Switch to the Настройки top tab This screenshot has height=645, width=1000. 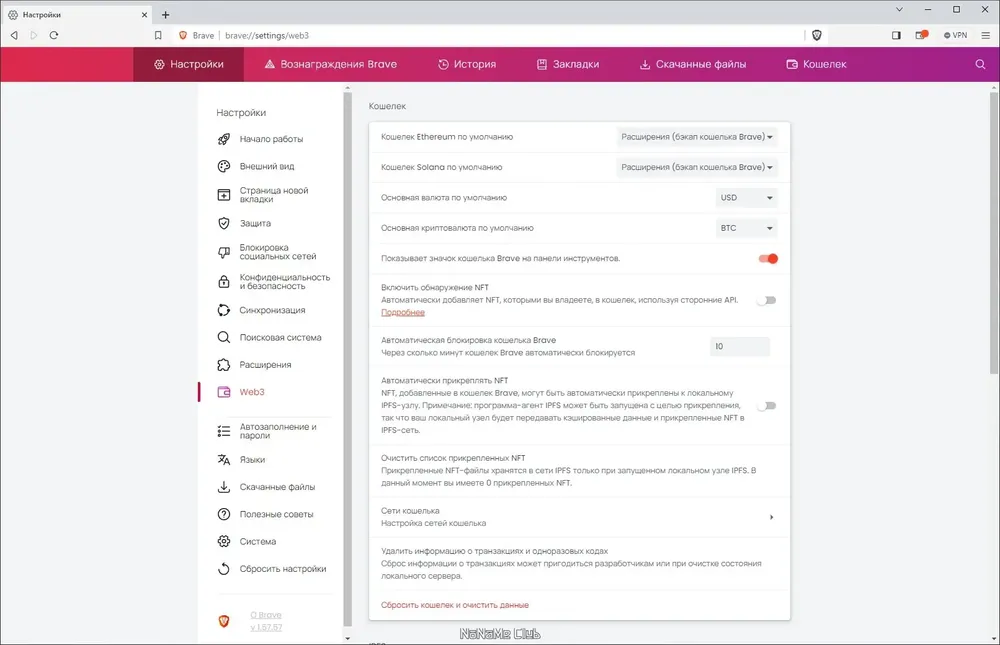click(189, 64)
